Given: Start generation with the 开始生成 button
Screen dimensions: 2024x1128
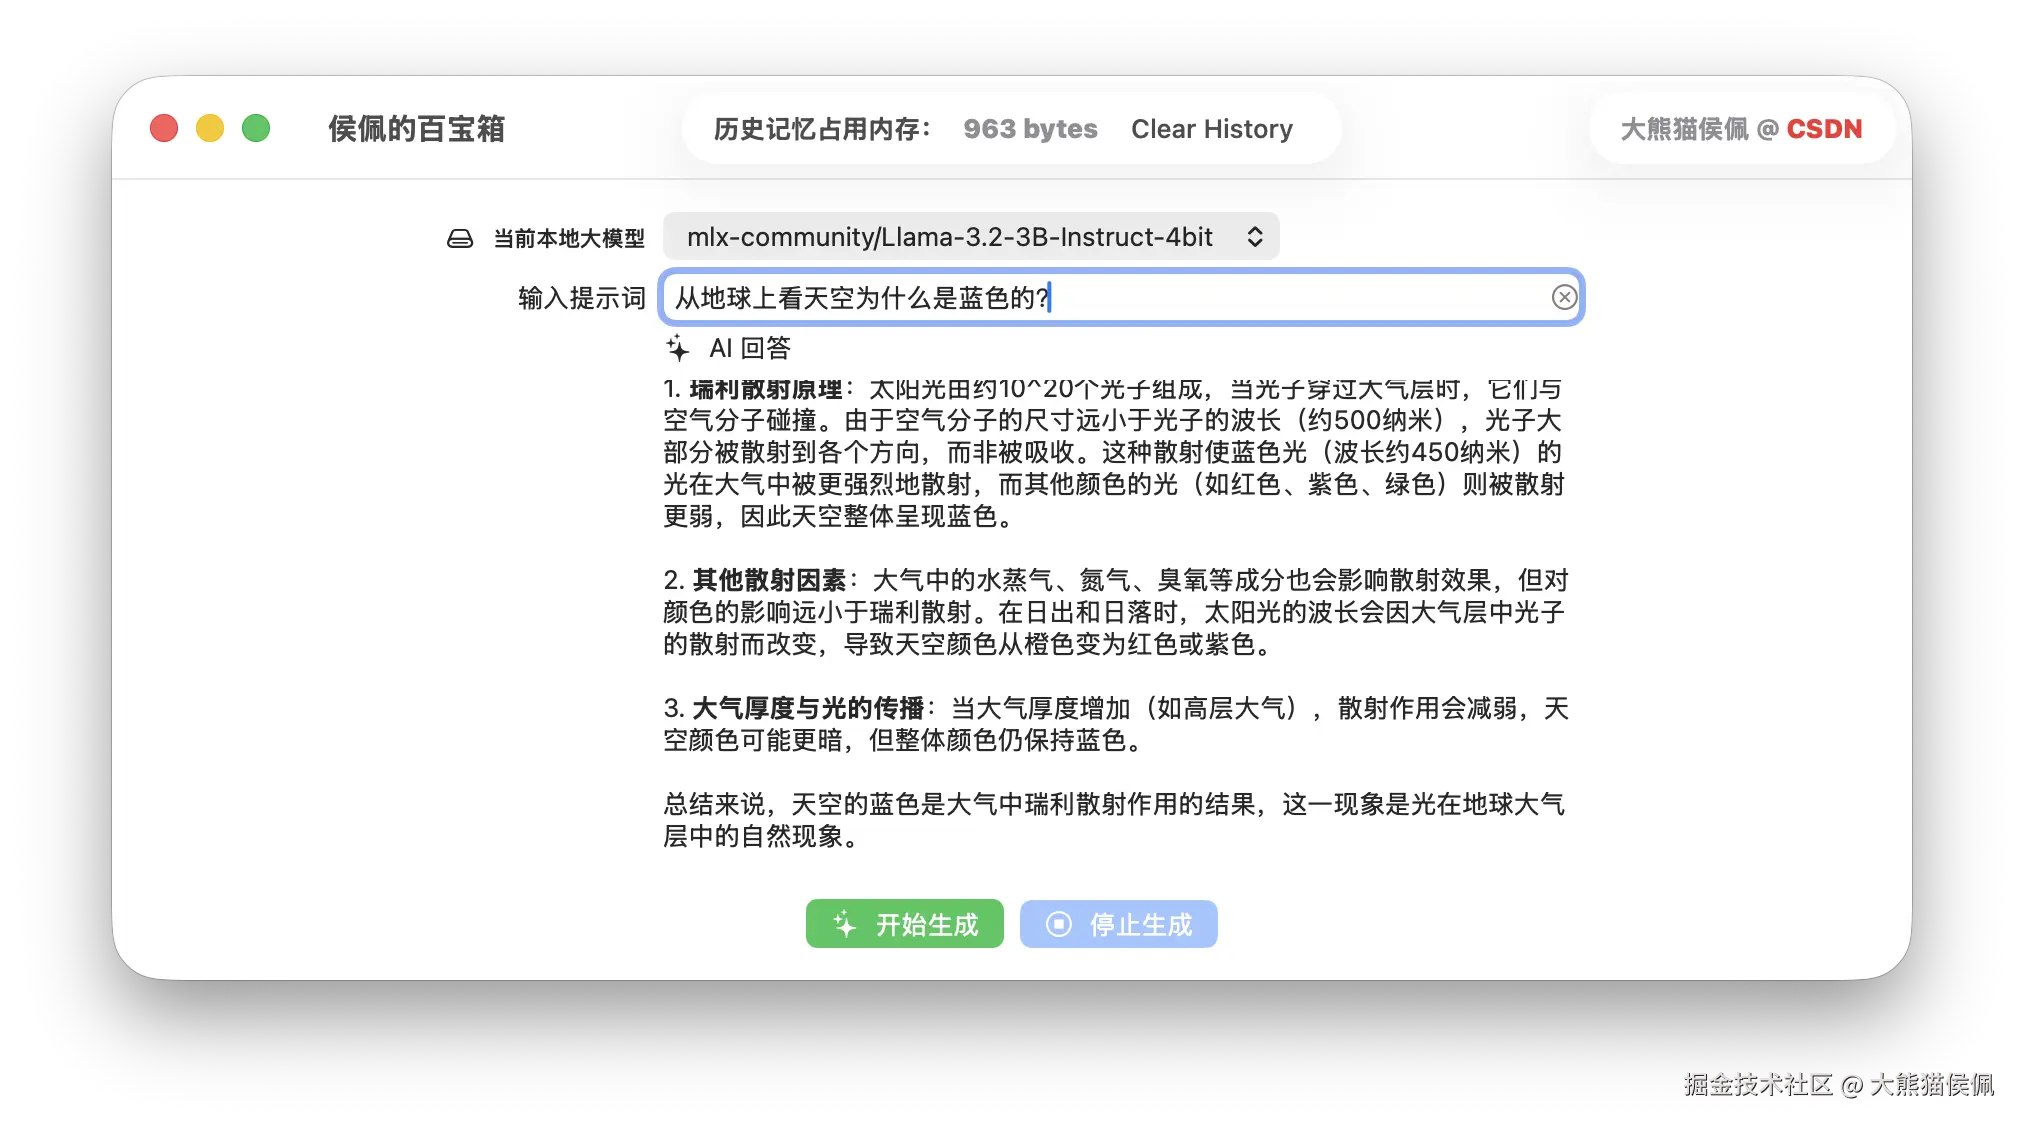Looking at the screenshot, I should coord(903,924).
